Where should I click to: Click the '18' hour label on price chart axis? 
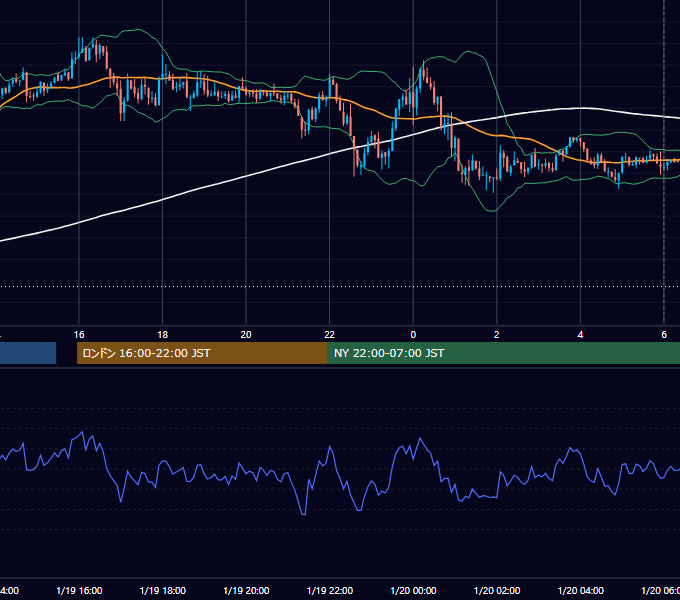(162, 335)
